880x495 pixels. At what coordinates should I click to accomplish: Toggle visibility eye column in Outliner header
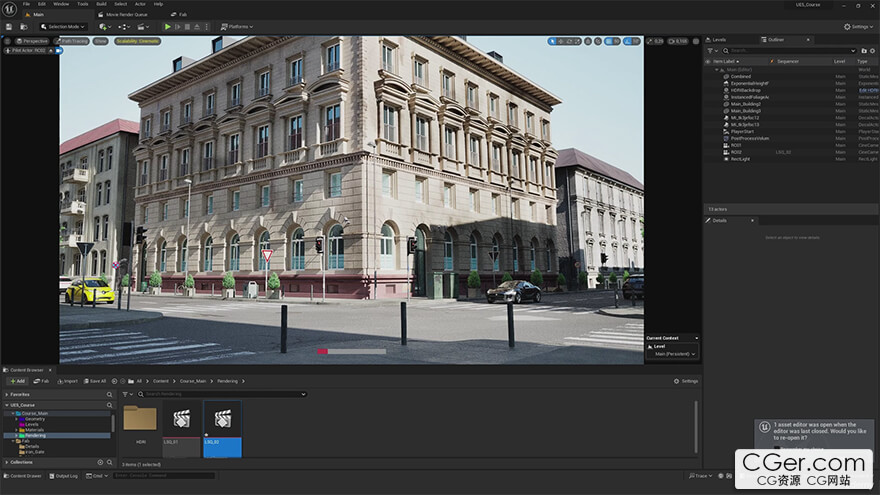click(x=708, y=61)
